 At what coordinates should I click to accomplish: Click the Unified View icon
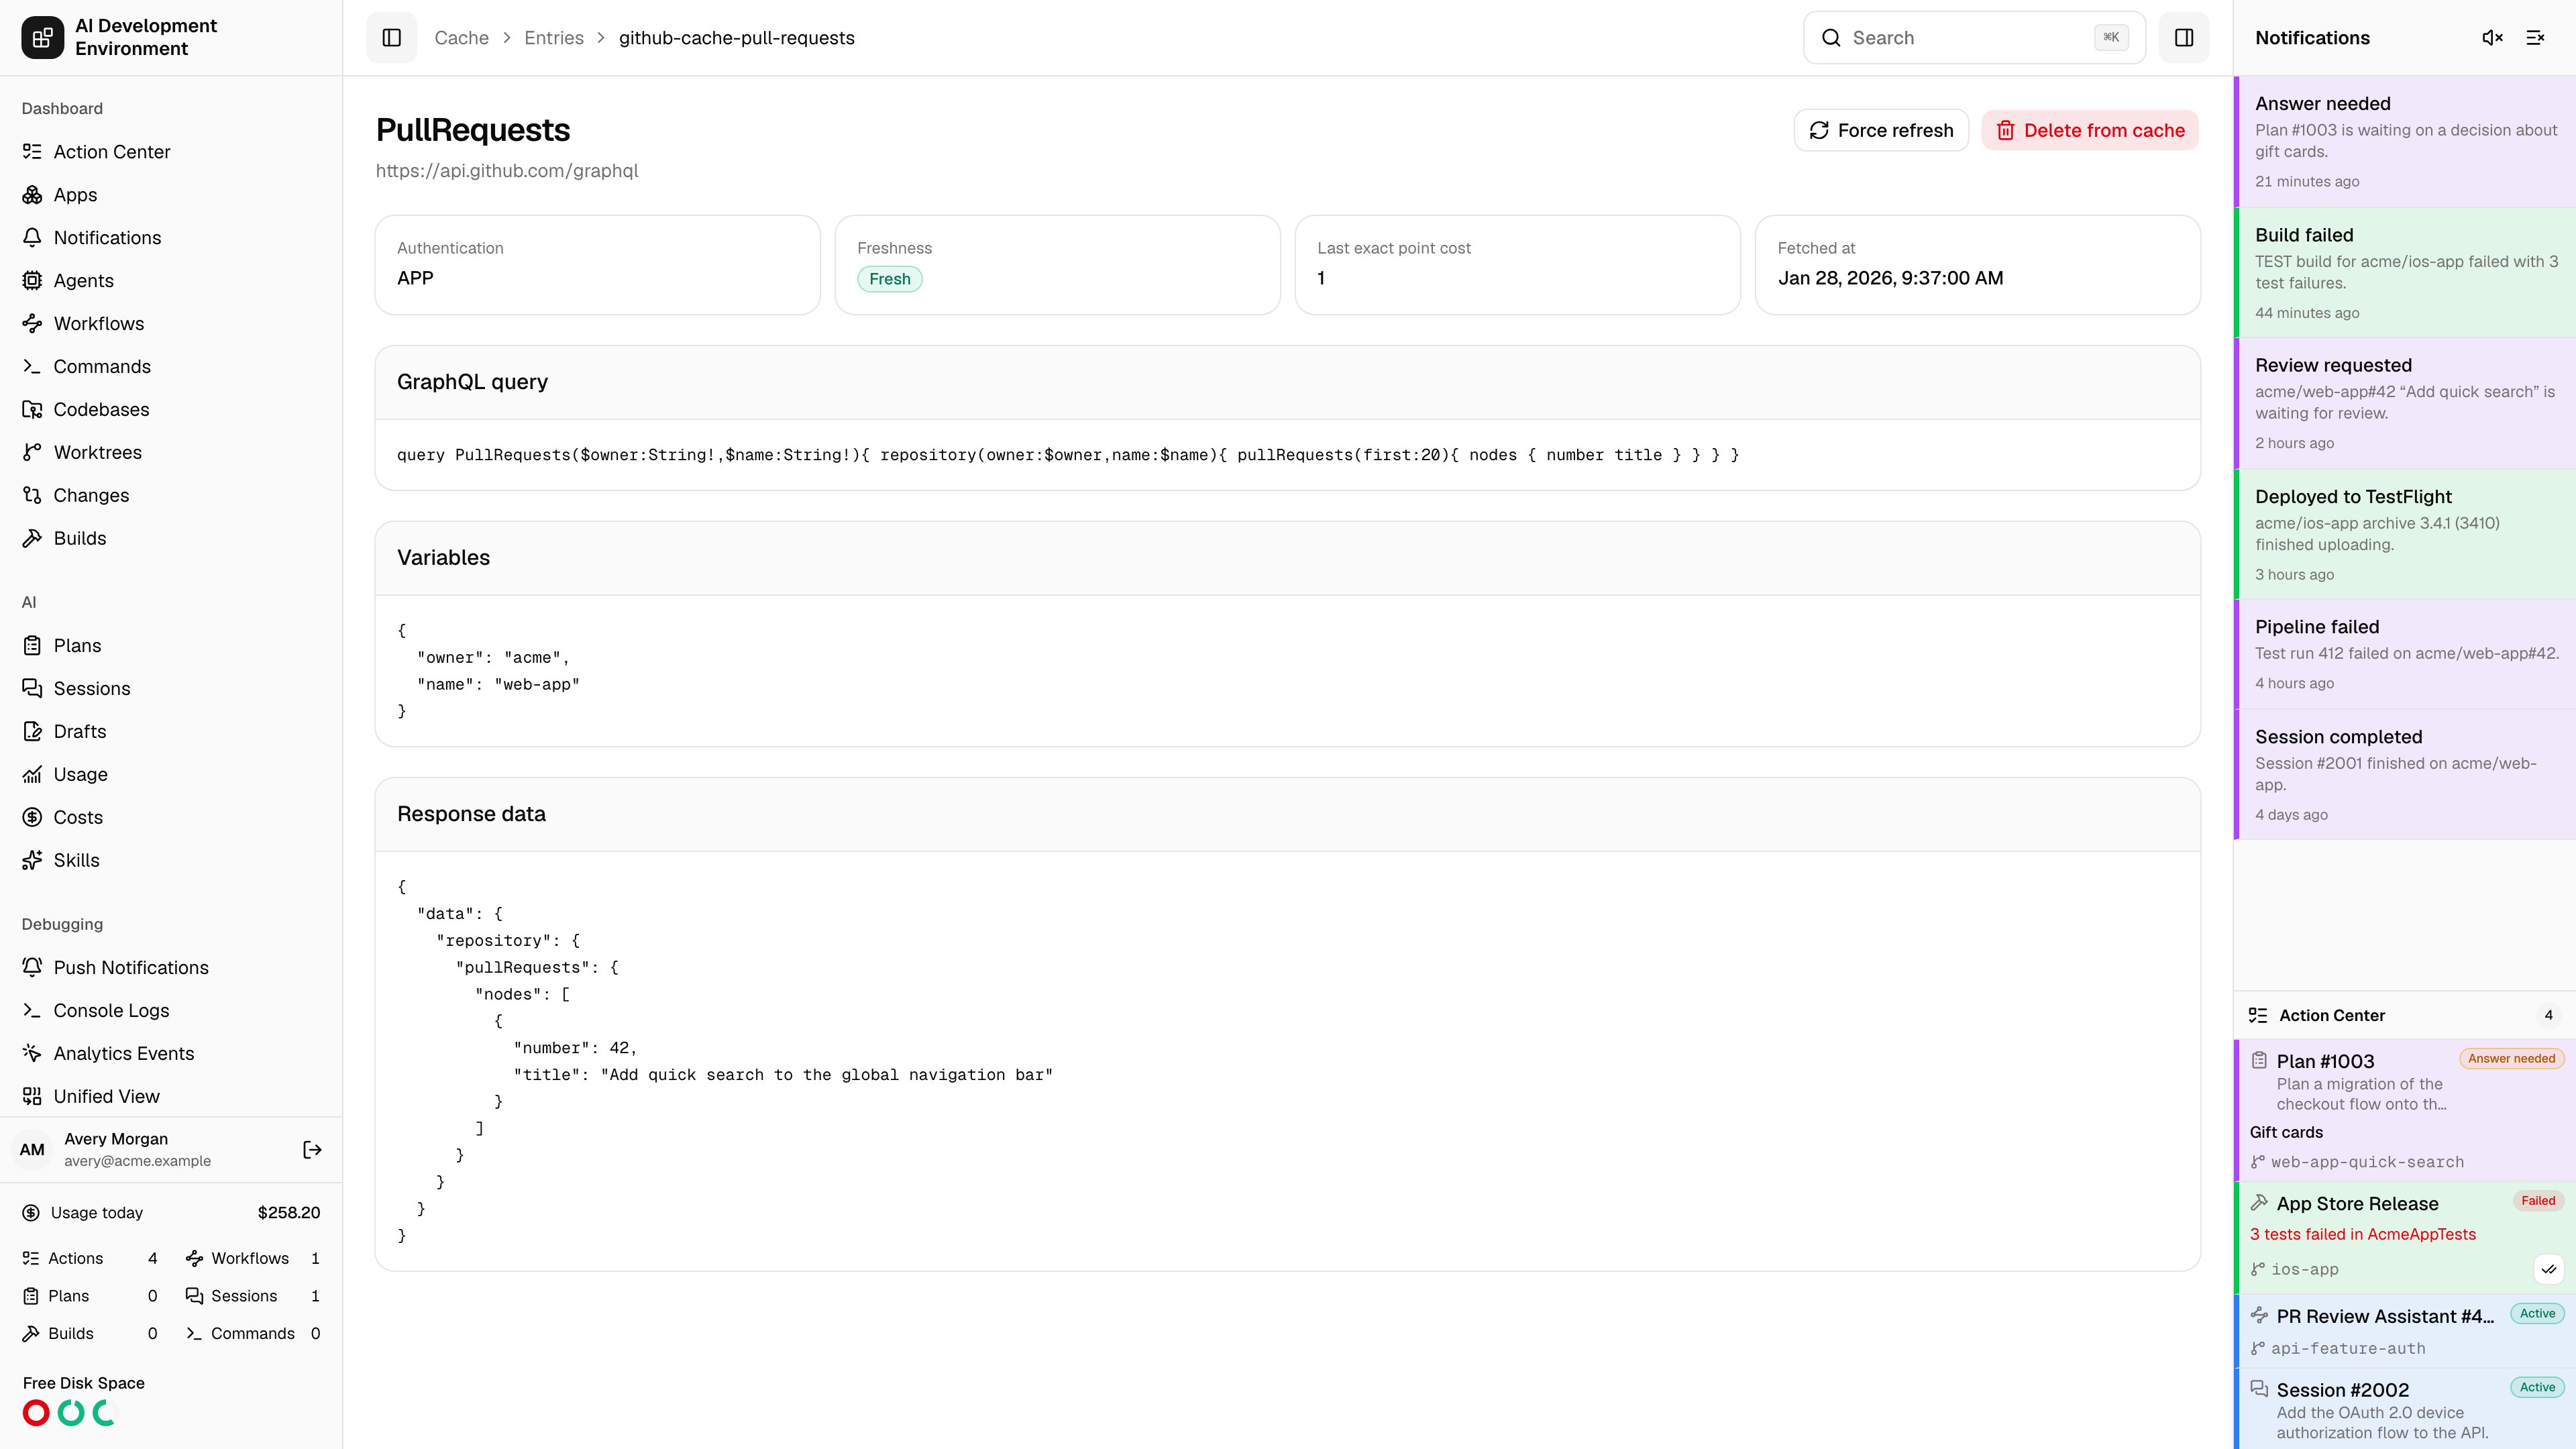[32, 1097]
